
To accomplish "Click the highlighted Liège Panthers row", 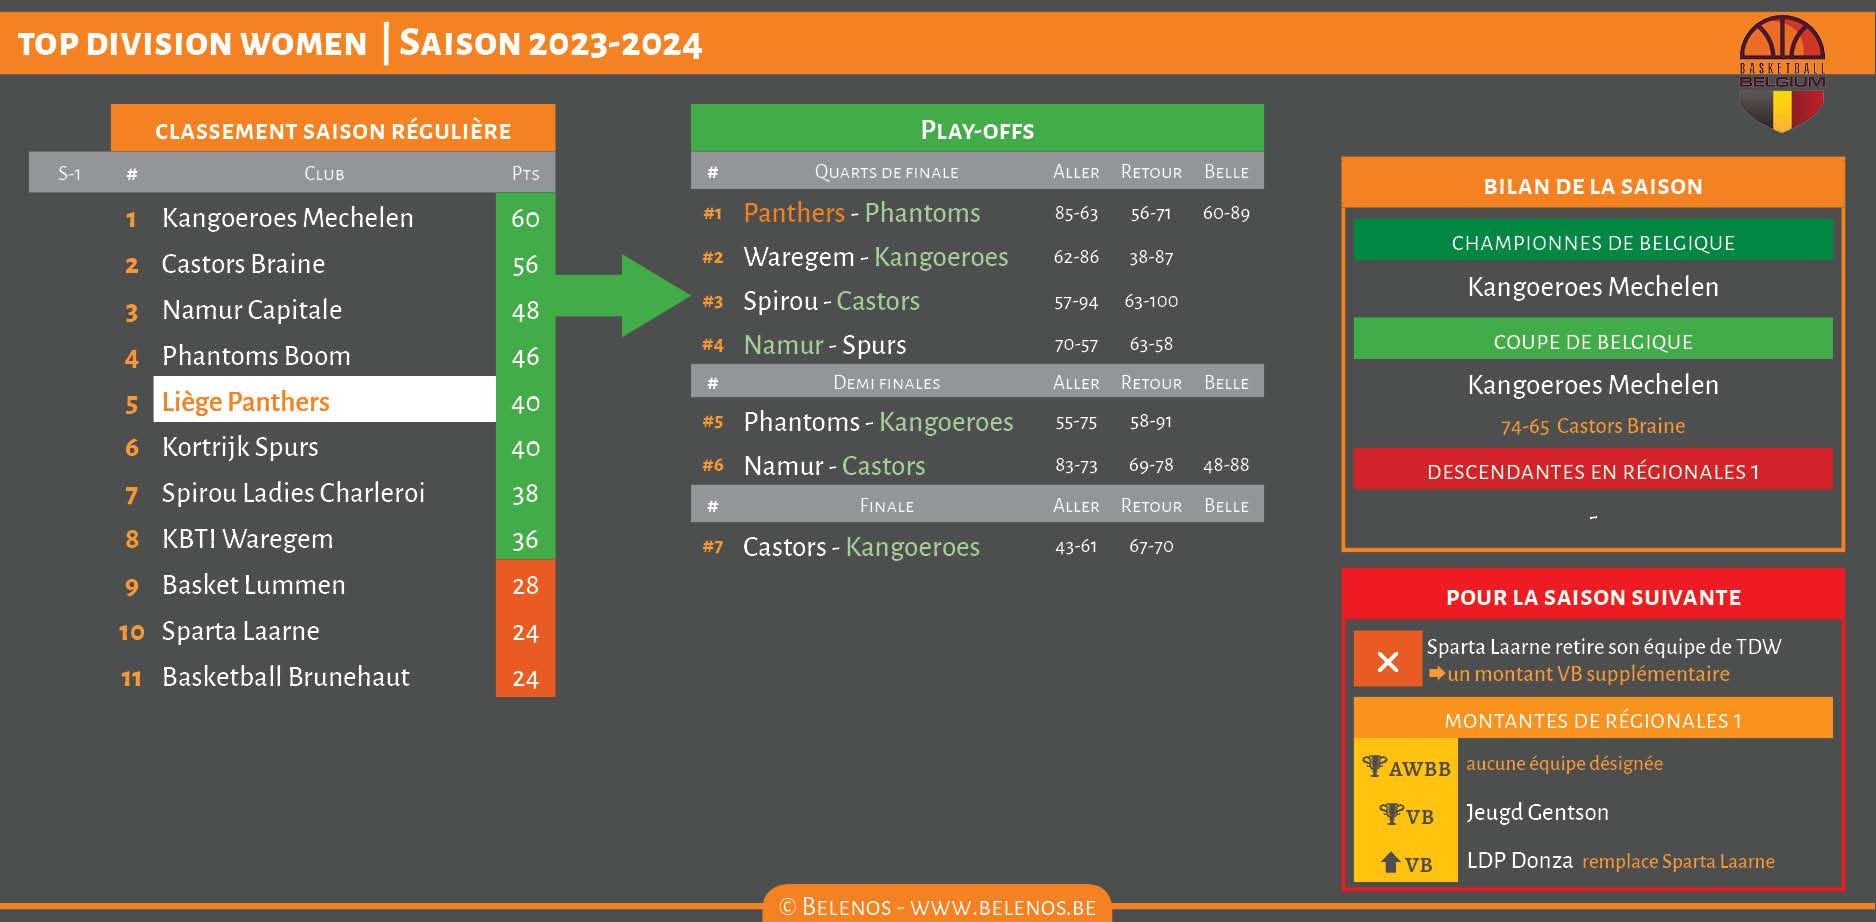I will pyautogui.click(x=324, y=401).
